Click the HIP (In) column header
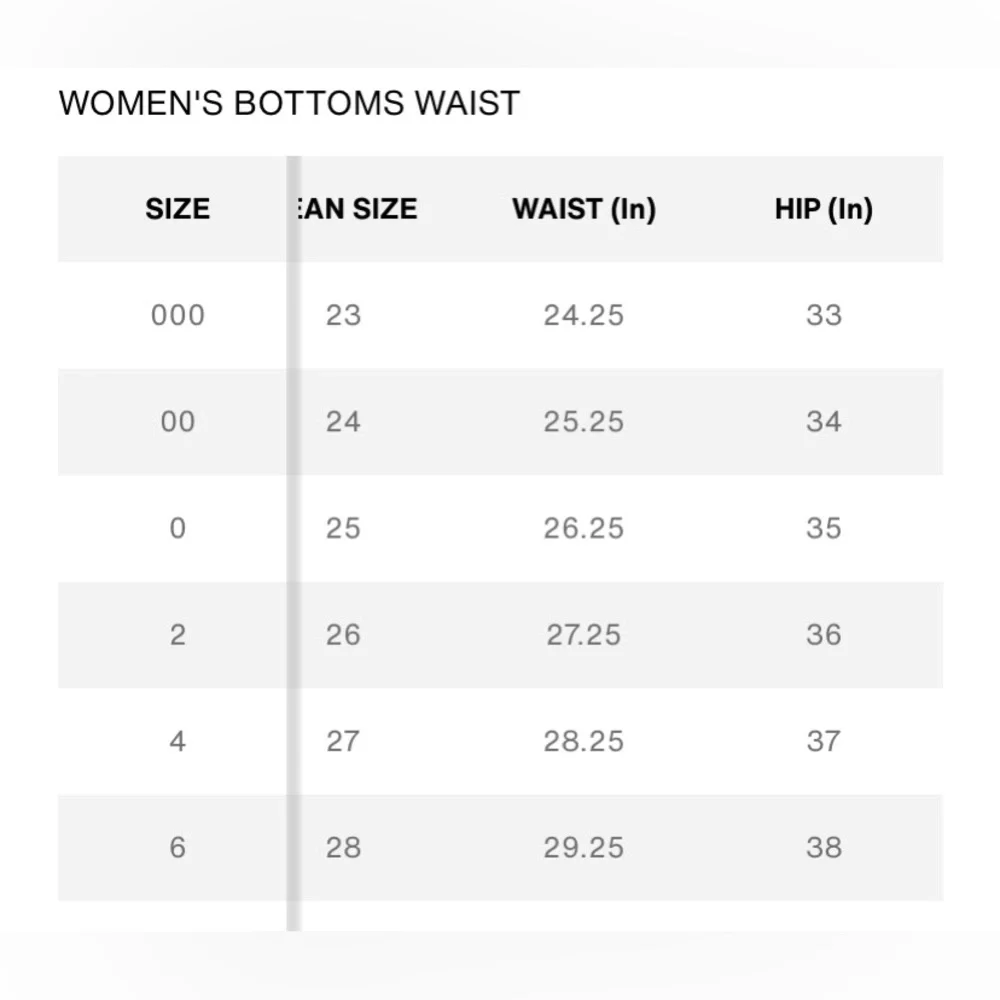The image size is (1000, 1000). [823, 209]
